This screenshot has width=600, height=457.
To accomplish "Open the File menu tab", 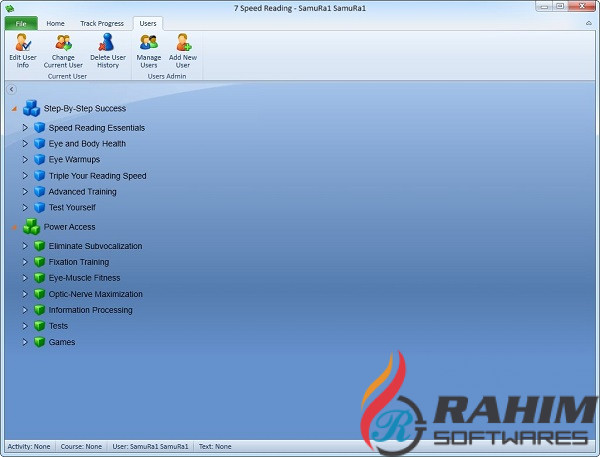I will [x=21, y=23].
